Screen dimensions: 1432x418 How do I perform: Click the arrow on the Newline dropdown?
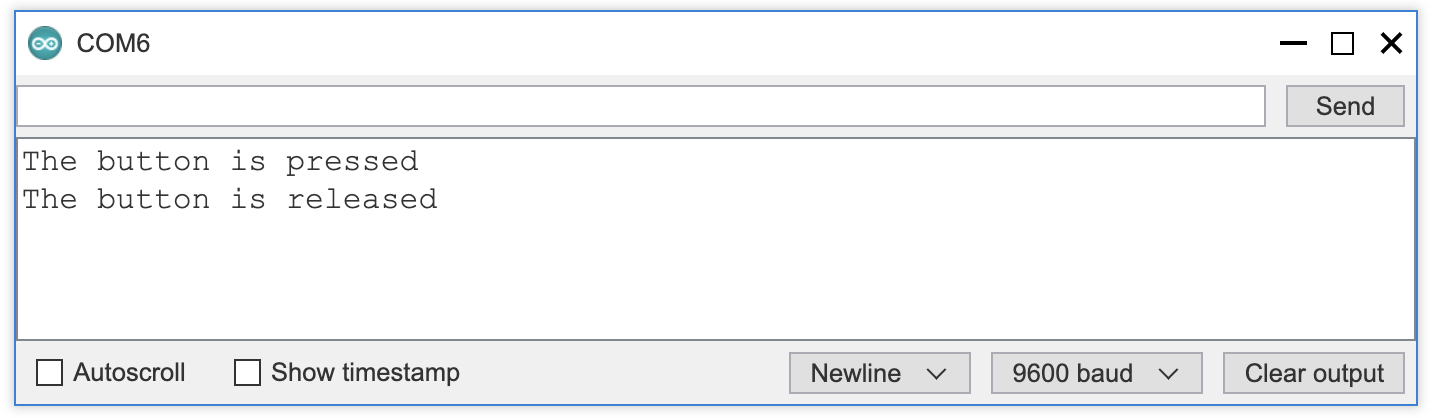[x=936, y=374]
